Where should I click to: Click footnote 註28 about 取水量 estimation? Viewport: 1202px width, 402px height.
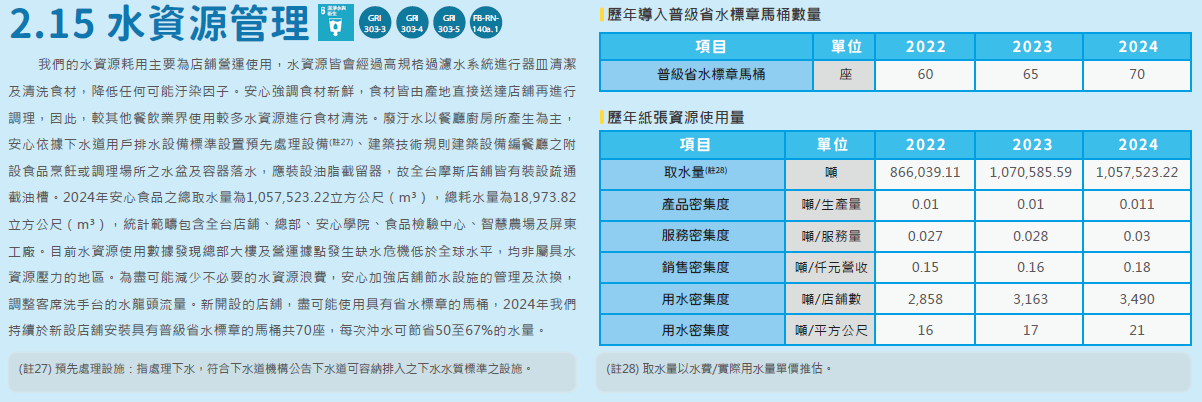[x=720, y=369]
